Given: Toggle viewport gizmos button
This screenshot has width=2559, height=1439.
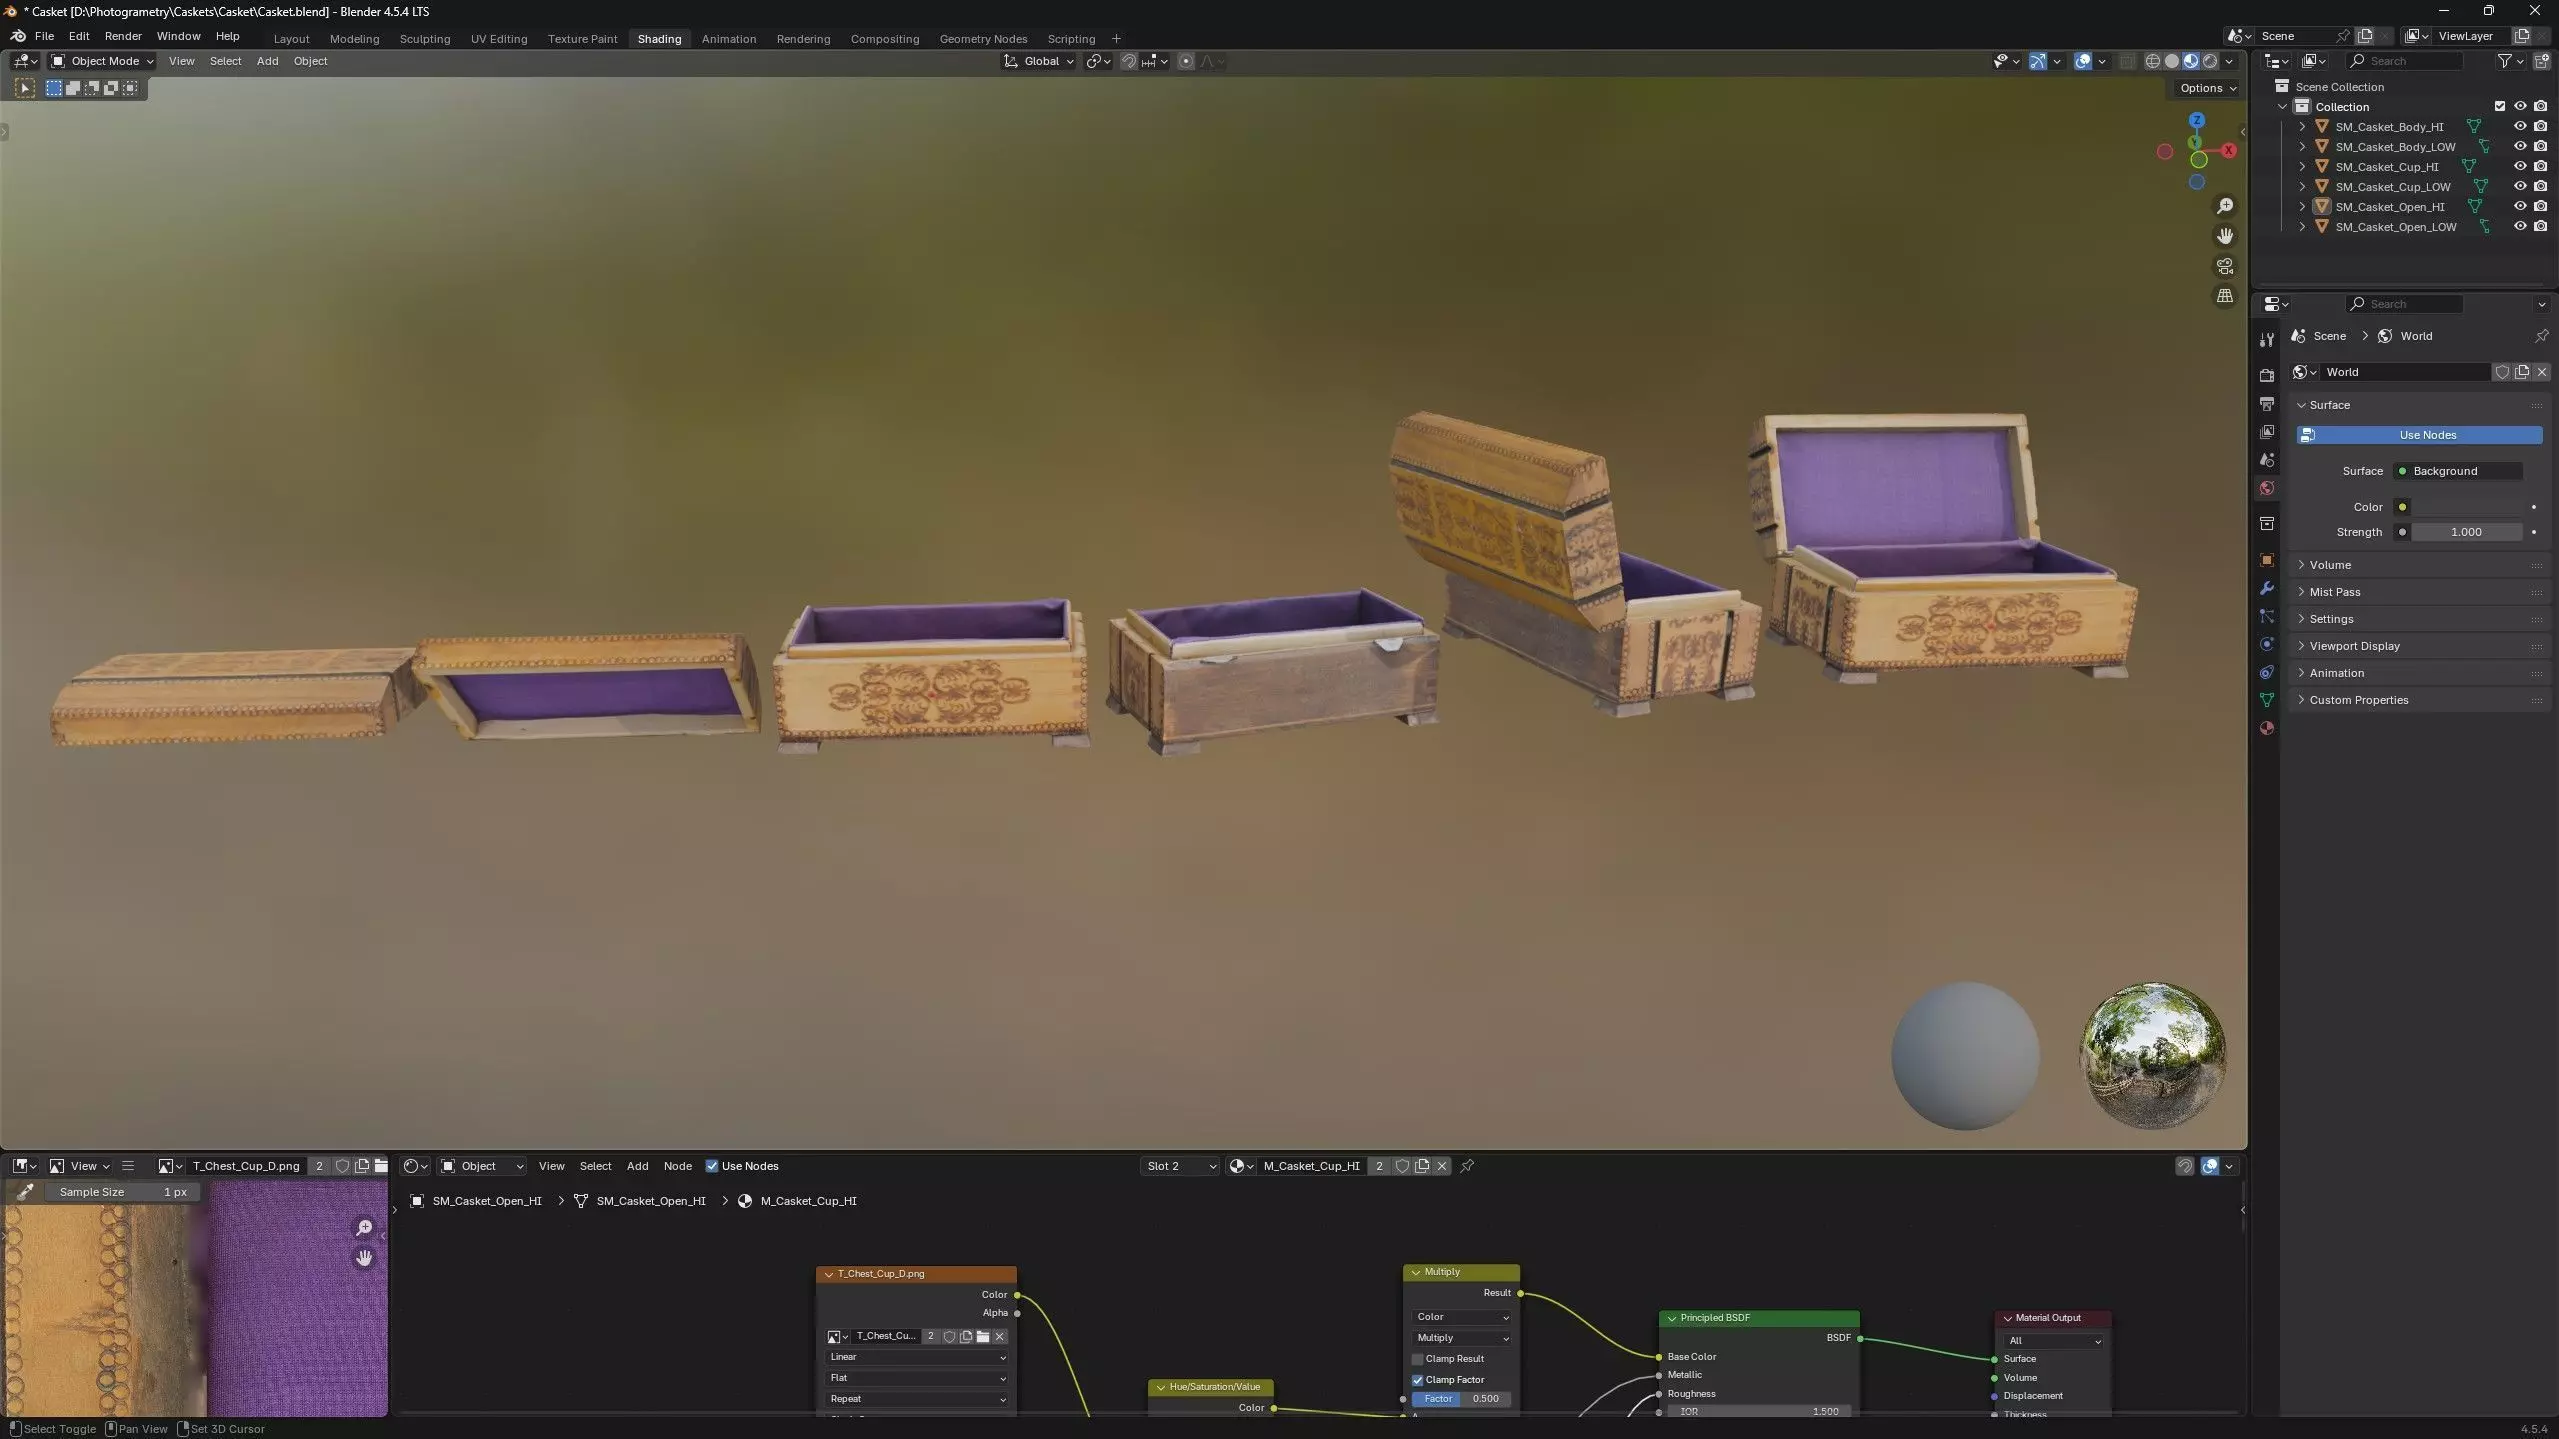Looking at the screenshot, I should (2037, 61).
